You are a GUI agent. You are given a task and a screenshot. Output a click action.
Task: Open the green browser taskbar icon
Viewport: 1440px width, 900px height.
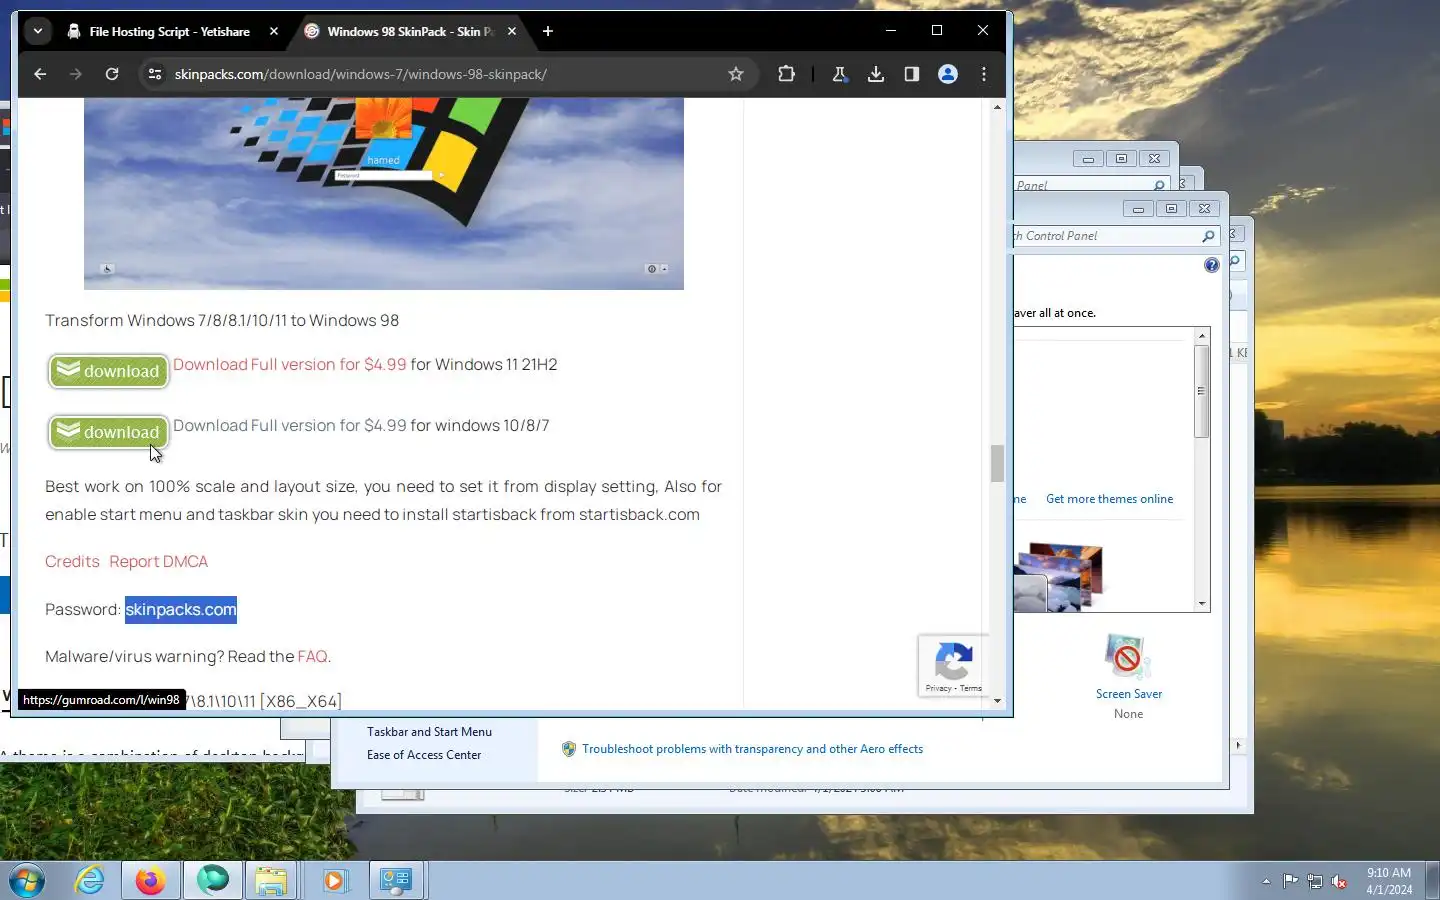tap(213, 881)
